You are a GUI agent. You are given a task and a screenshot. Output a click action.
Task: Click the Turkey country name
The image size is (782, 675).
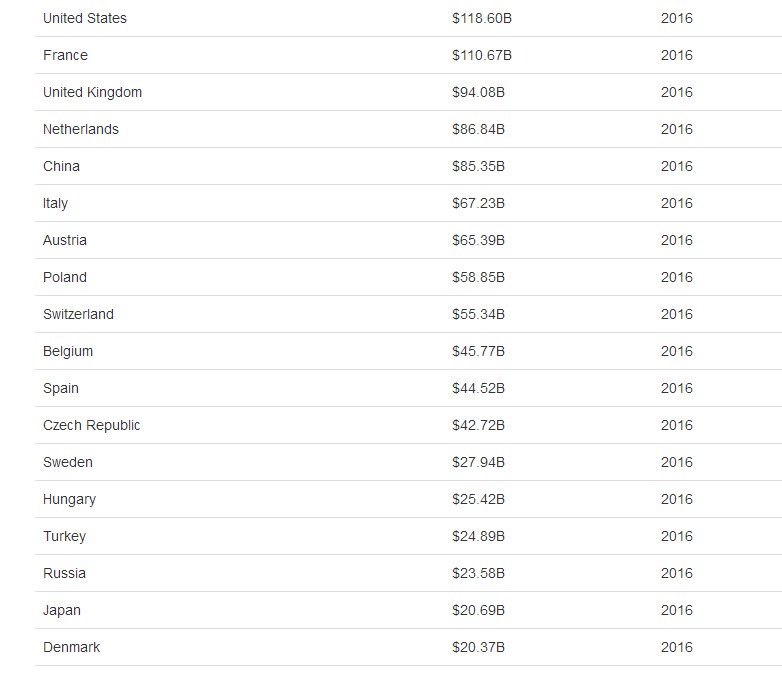[64, 537]
